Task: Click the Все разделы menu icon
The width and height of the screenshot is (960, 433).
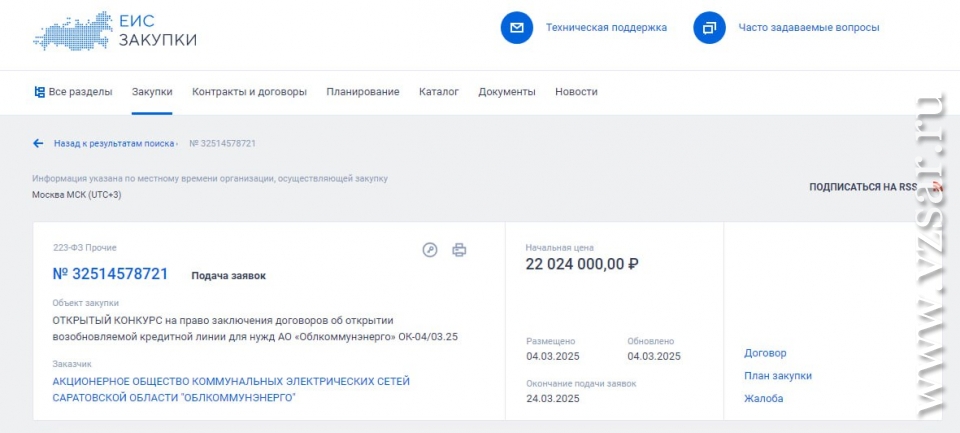Action: pos(39,92)
